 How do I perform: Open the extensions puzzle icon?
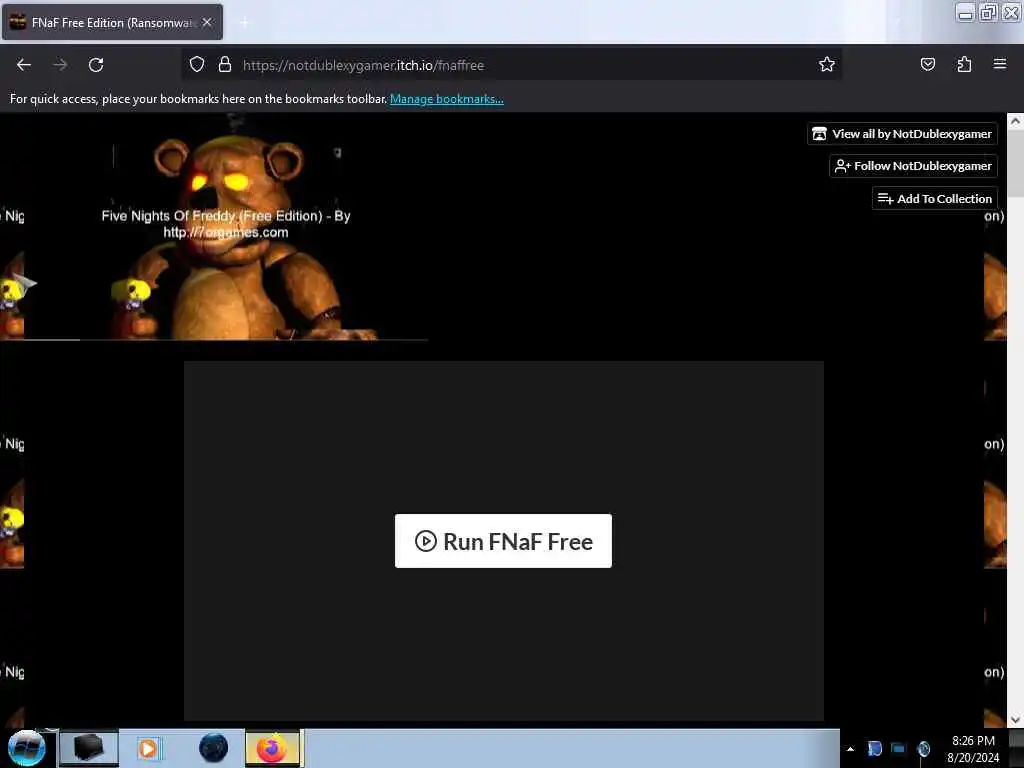coord(964,64)
